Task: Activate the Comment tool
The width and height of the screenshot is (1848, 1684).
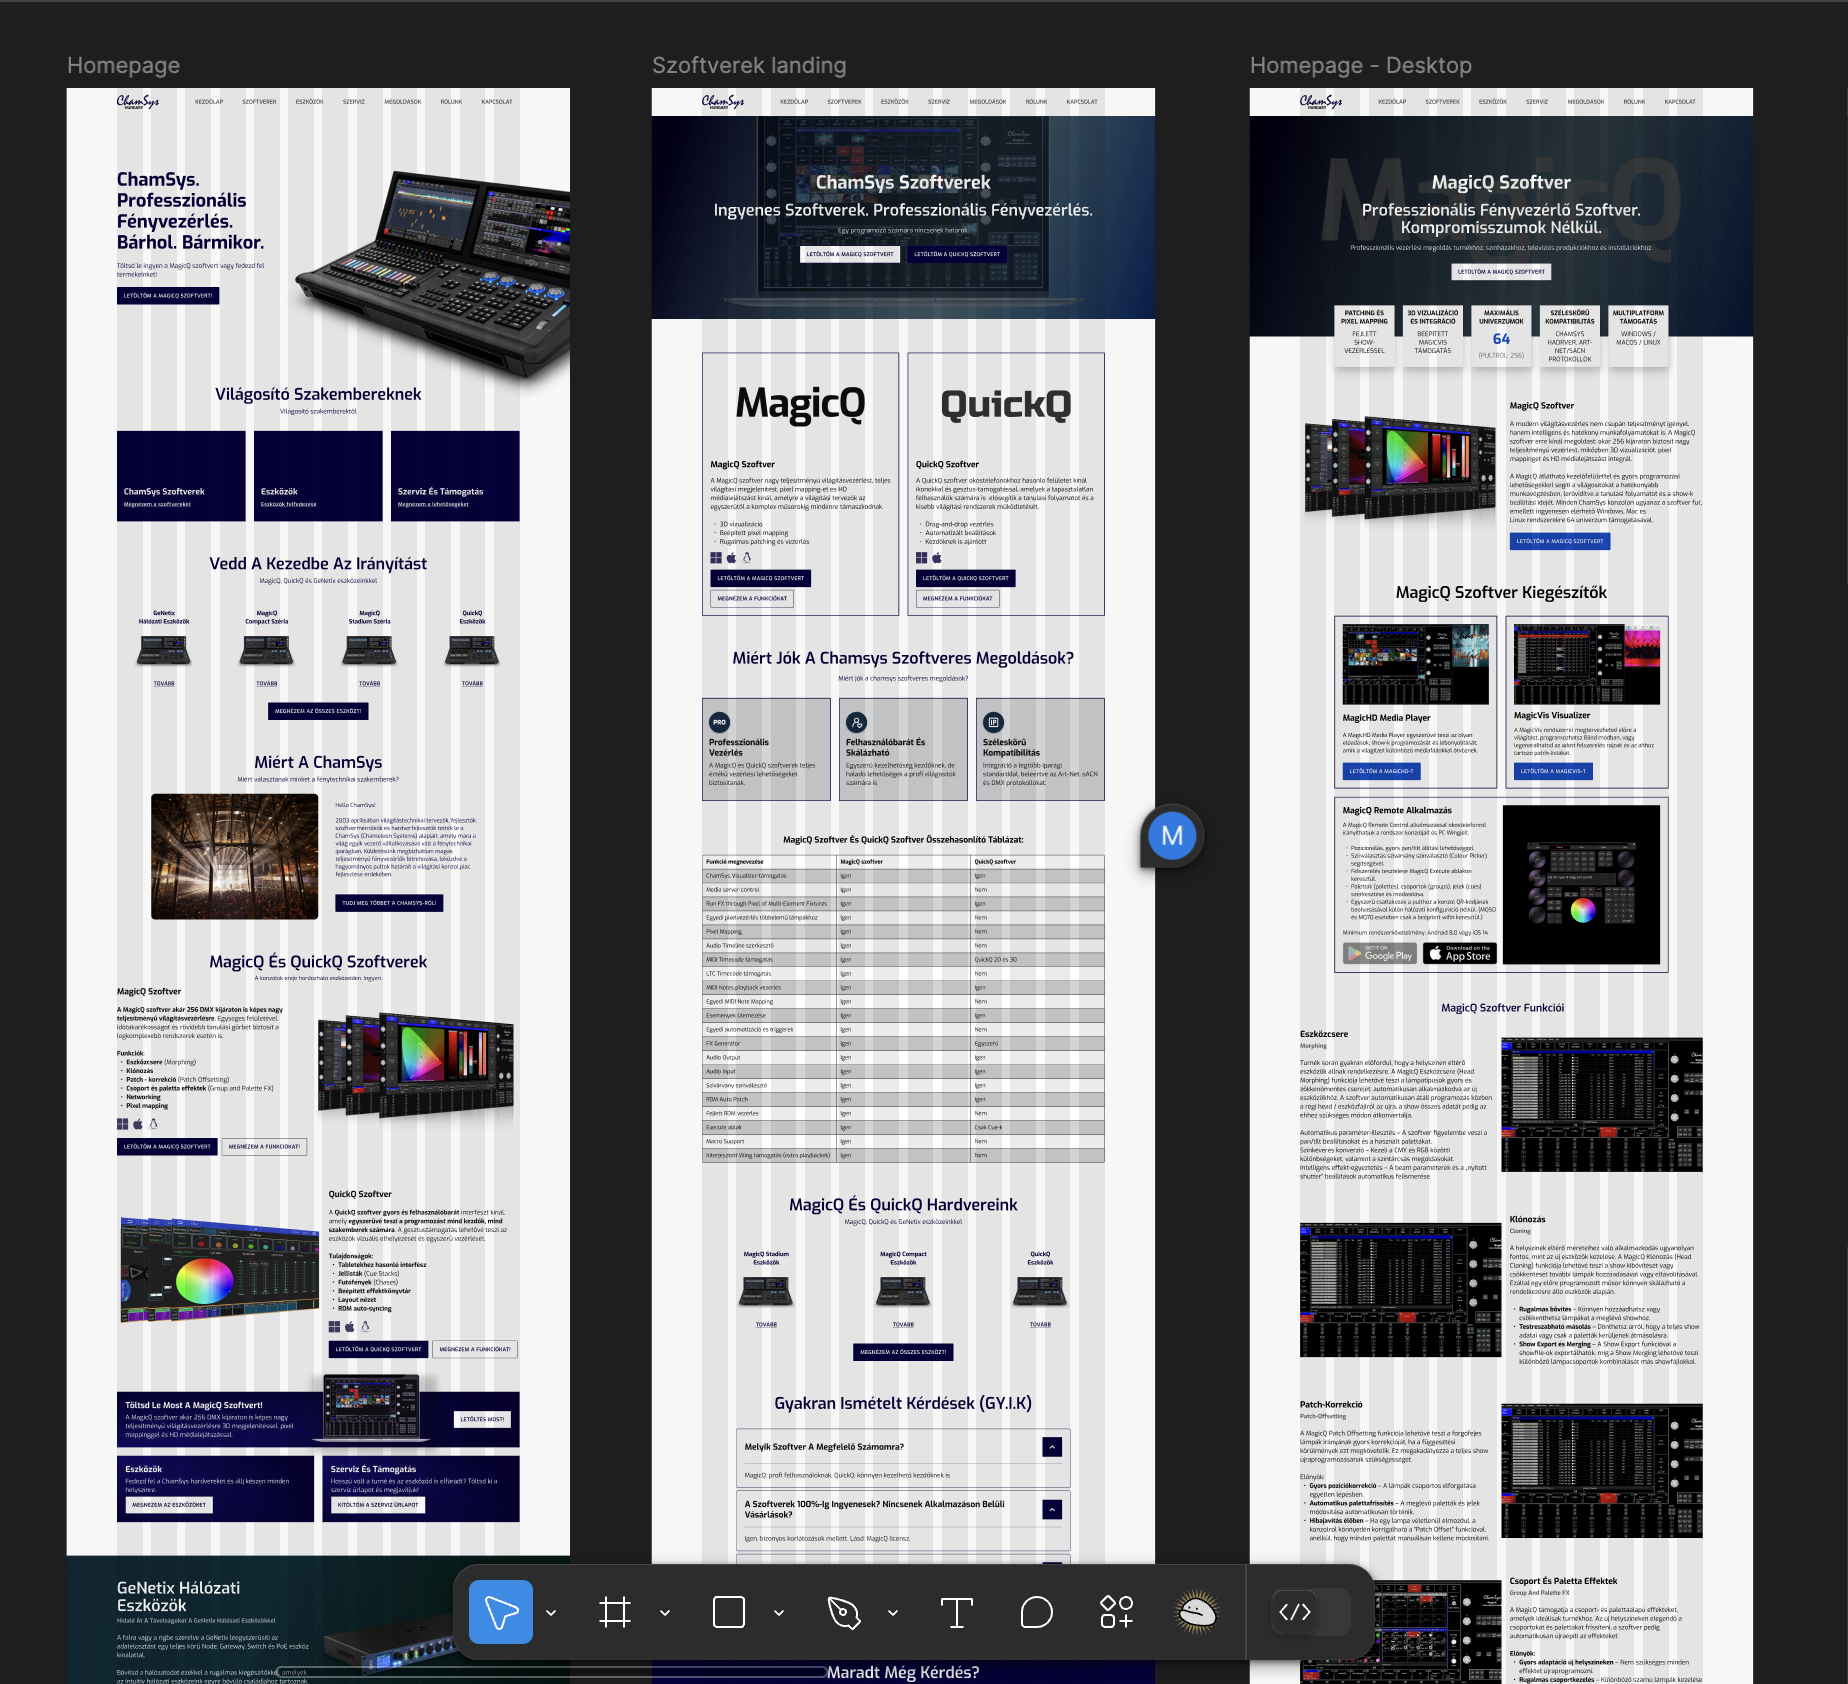Action: (x=1036, y=1611)
